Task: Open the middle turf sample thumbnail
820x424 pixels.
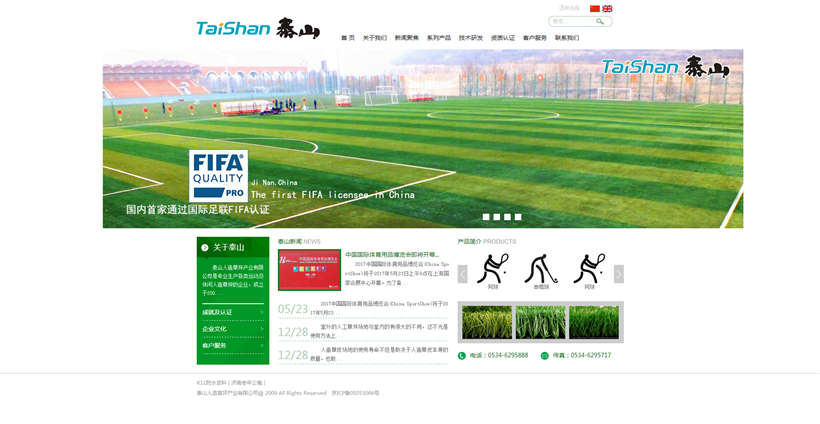Action: (541, 322)
